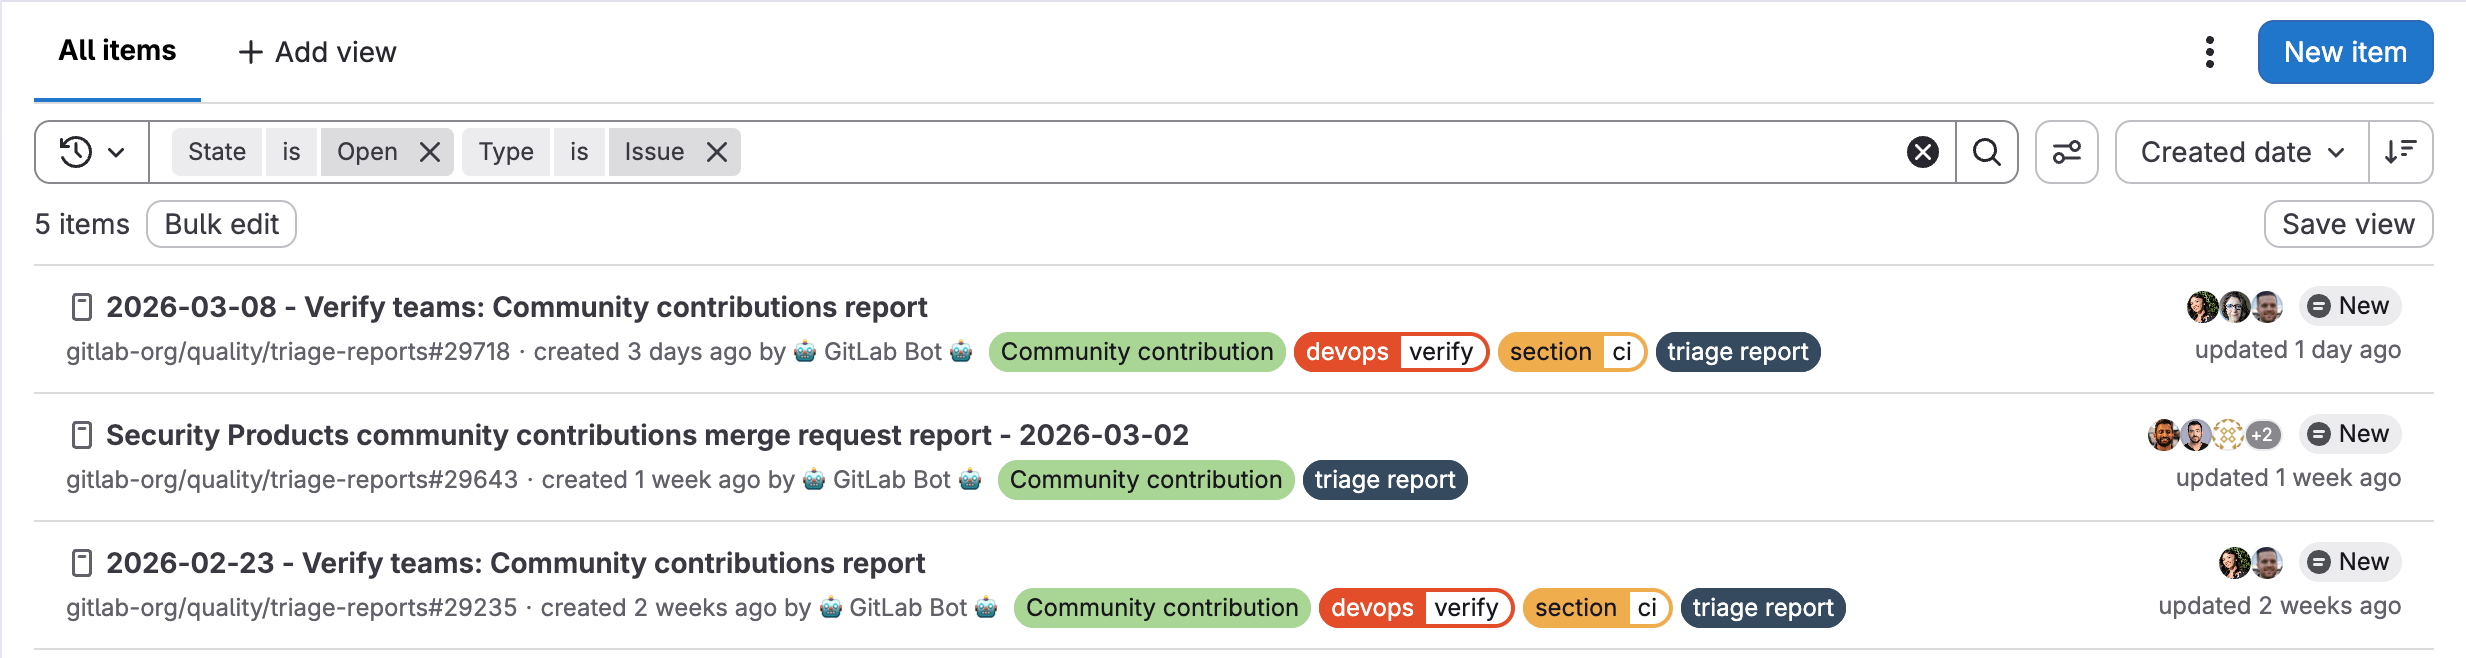Open 2026-03-08 Verify teams report issue
The height and width of the screenshot is (658, 2466).
pyautogui.click(x=516, y=307)
